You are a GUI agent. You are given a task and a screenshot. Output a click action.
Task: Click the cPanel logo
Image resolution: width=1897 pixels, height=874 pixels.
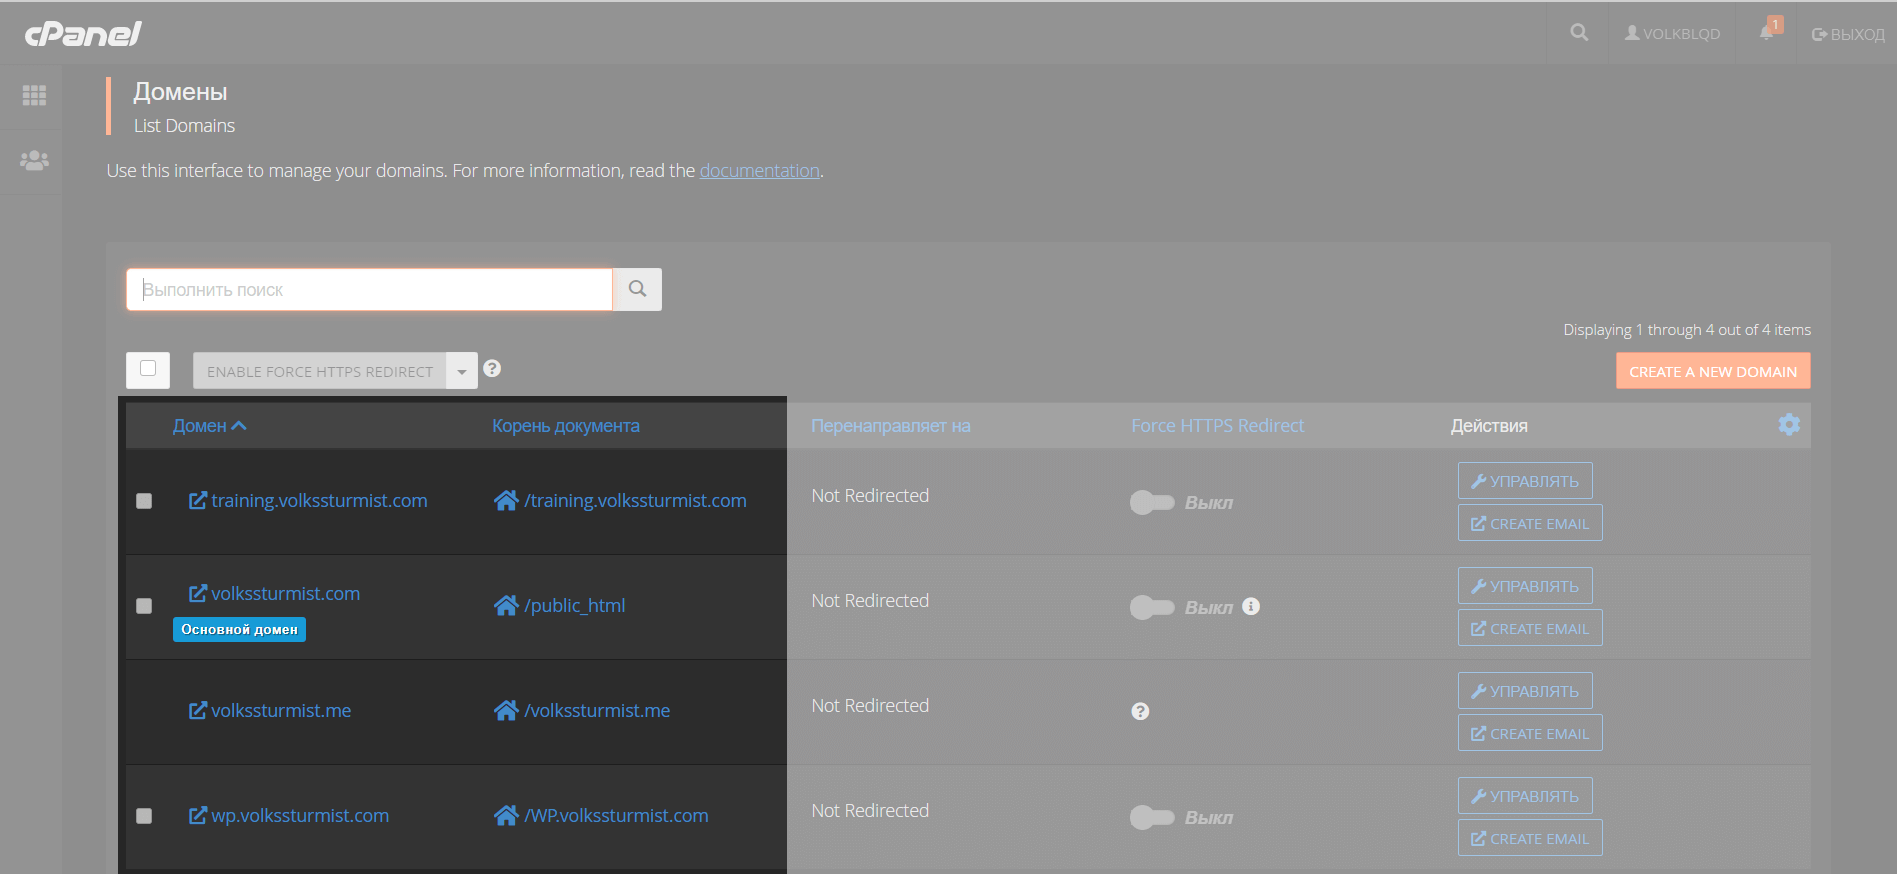[83, 33]
